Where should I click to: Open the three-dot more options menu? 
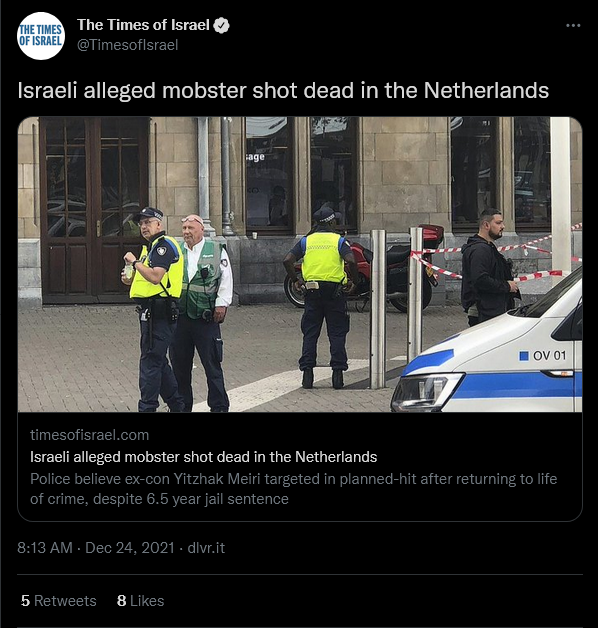click(x=573, y=26)
